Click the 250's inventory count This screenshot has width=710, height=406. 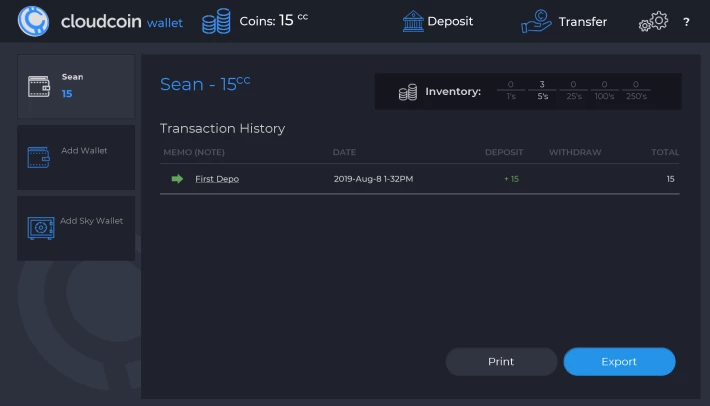pyautogui.click(x=636, y=90)
